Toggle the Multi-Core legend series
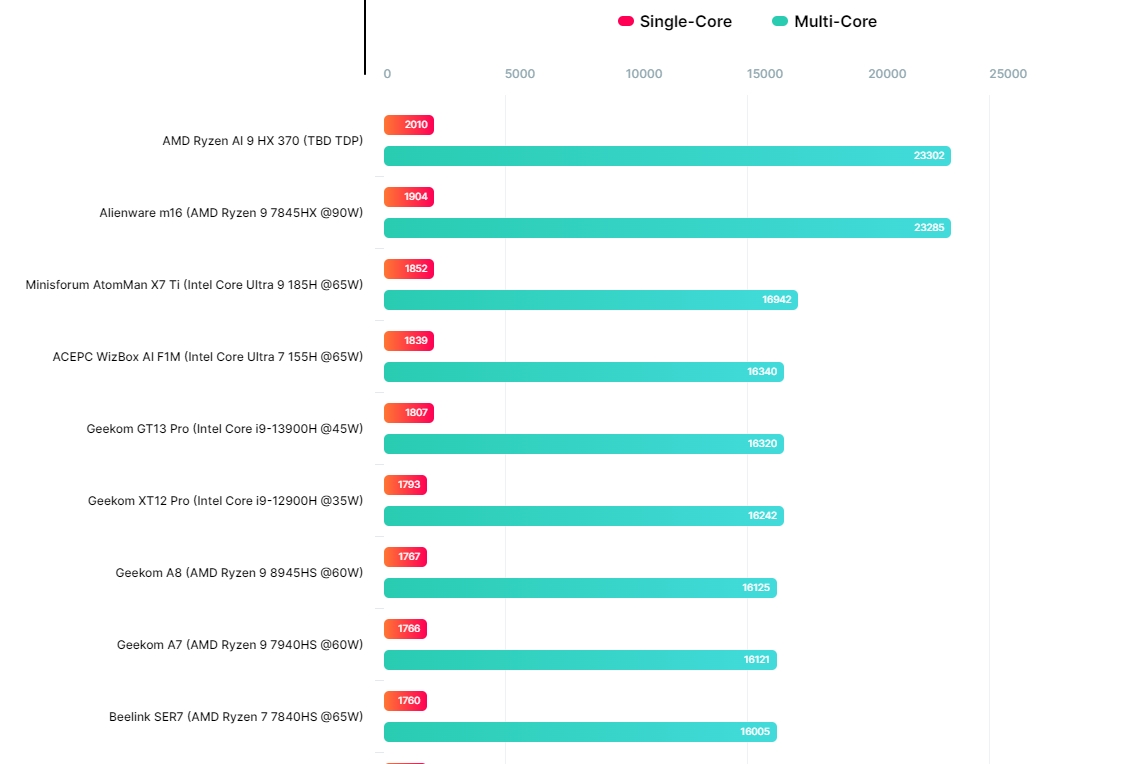 coord(835,22)
